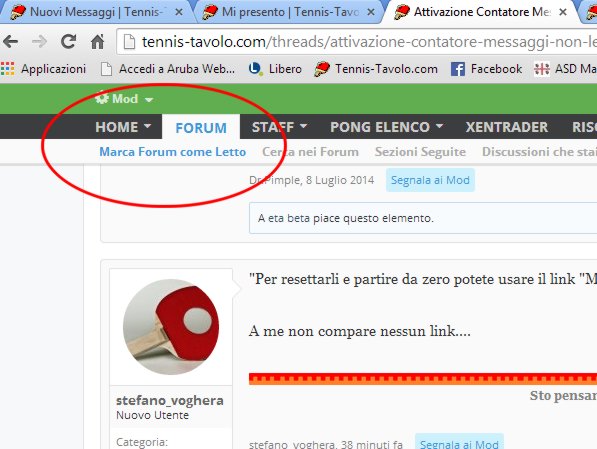Image resolution: width=597 pixels, height=449 pixels.
Task: Click stefano_voghera paddle avatar image
Action: 171,327
